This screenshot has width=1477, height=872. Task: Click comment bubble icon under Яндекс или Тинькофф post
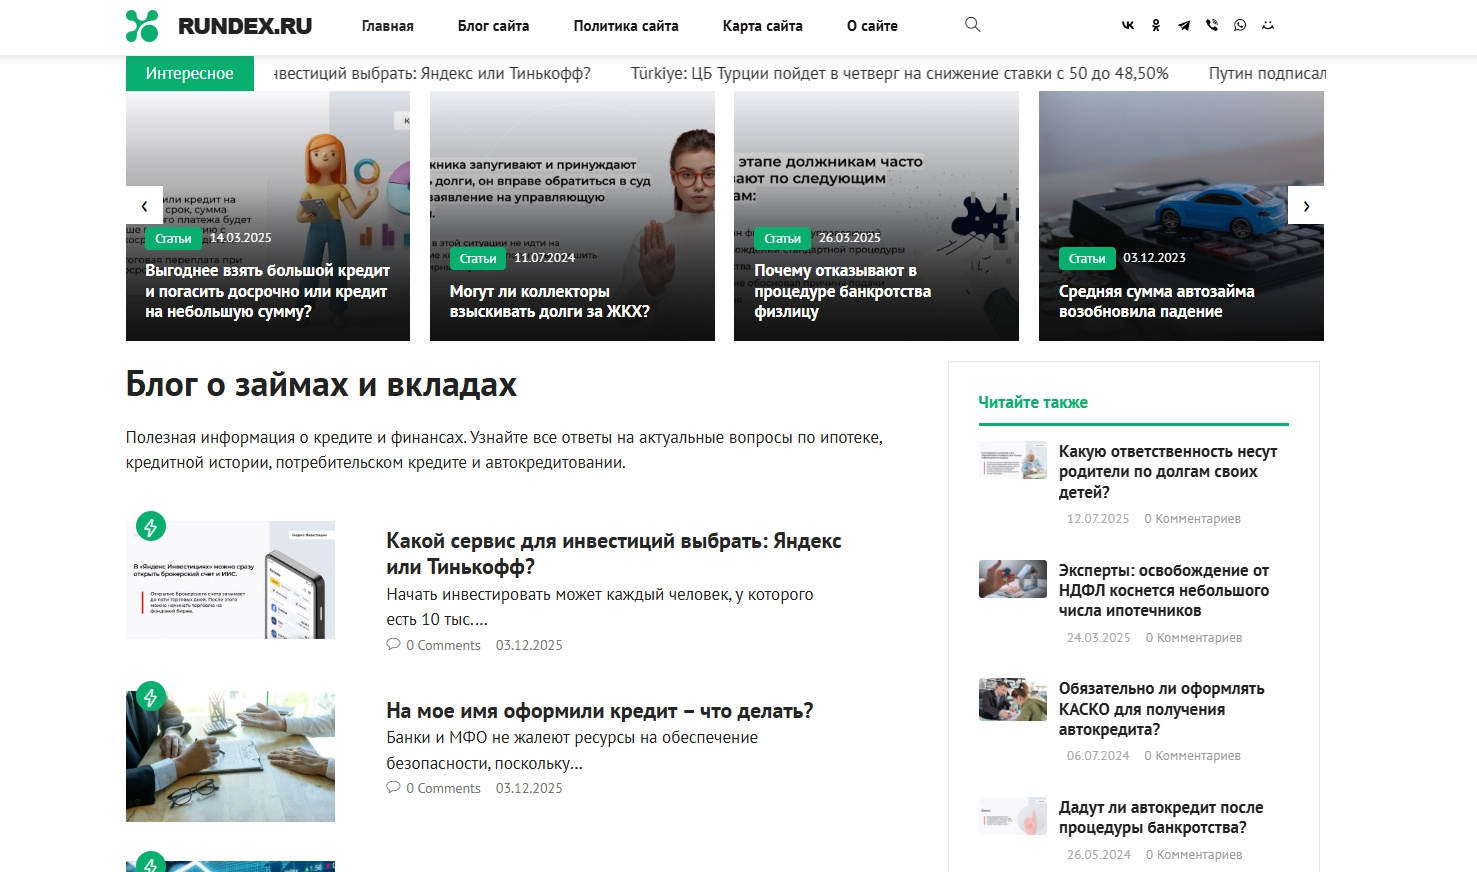tap(393, 645)
